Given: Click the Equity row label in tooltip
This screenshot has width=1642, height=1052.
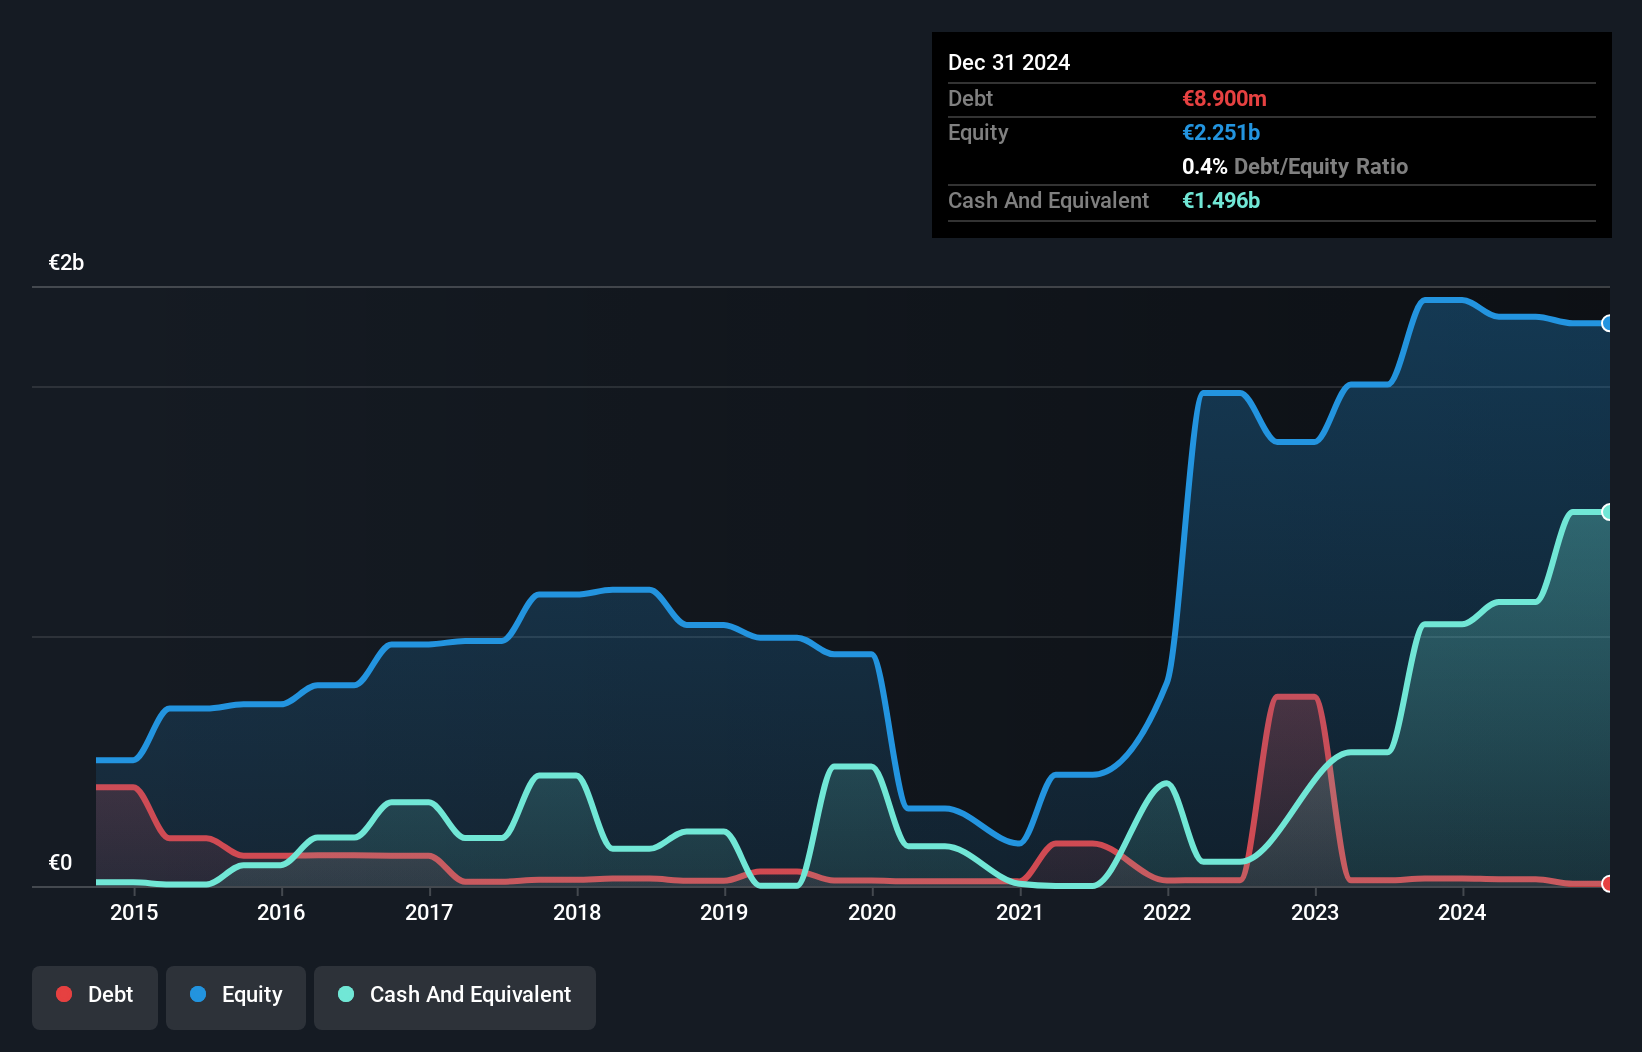Looking at the screenshot, I should [978, 132].
